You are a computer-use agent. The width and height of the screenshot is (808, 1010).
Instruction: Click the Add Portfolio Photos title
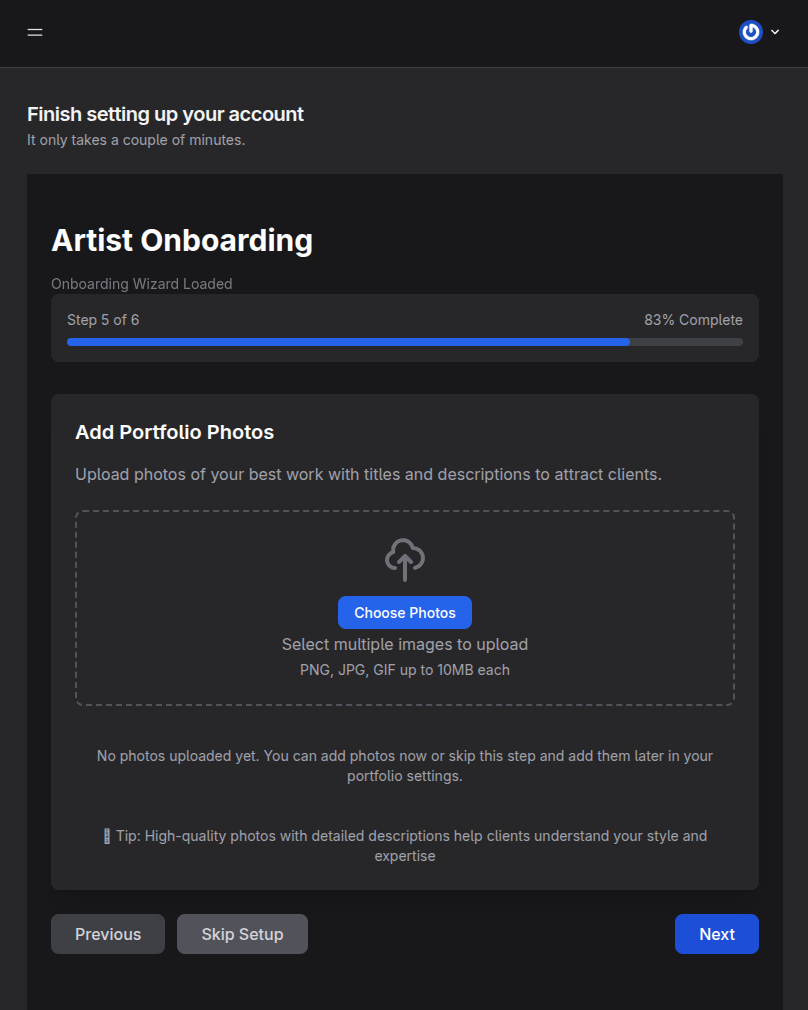click(x=174, y=432)
